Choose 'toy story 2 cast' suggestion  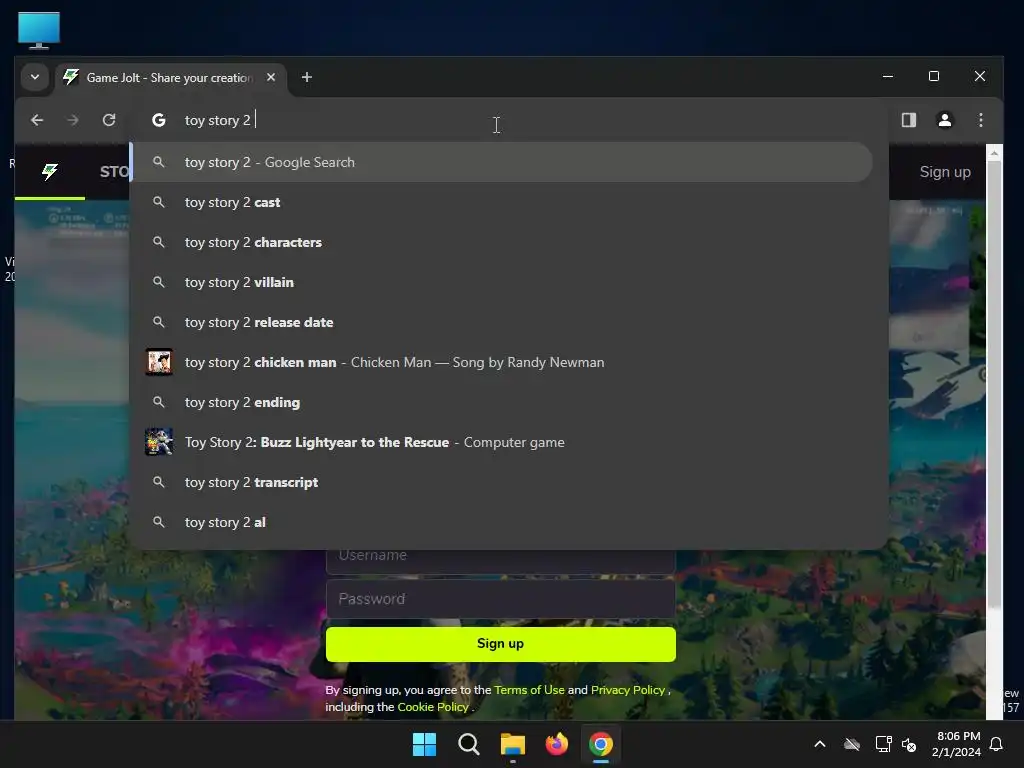point(502,202)
